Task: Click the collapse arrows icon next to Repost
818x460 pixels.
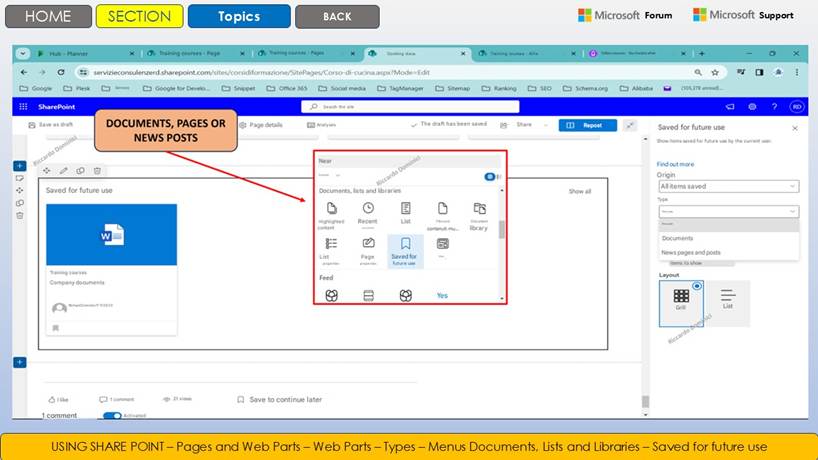Action: pyautogui.click(x=630, y=125)
